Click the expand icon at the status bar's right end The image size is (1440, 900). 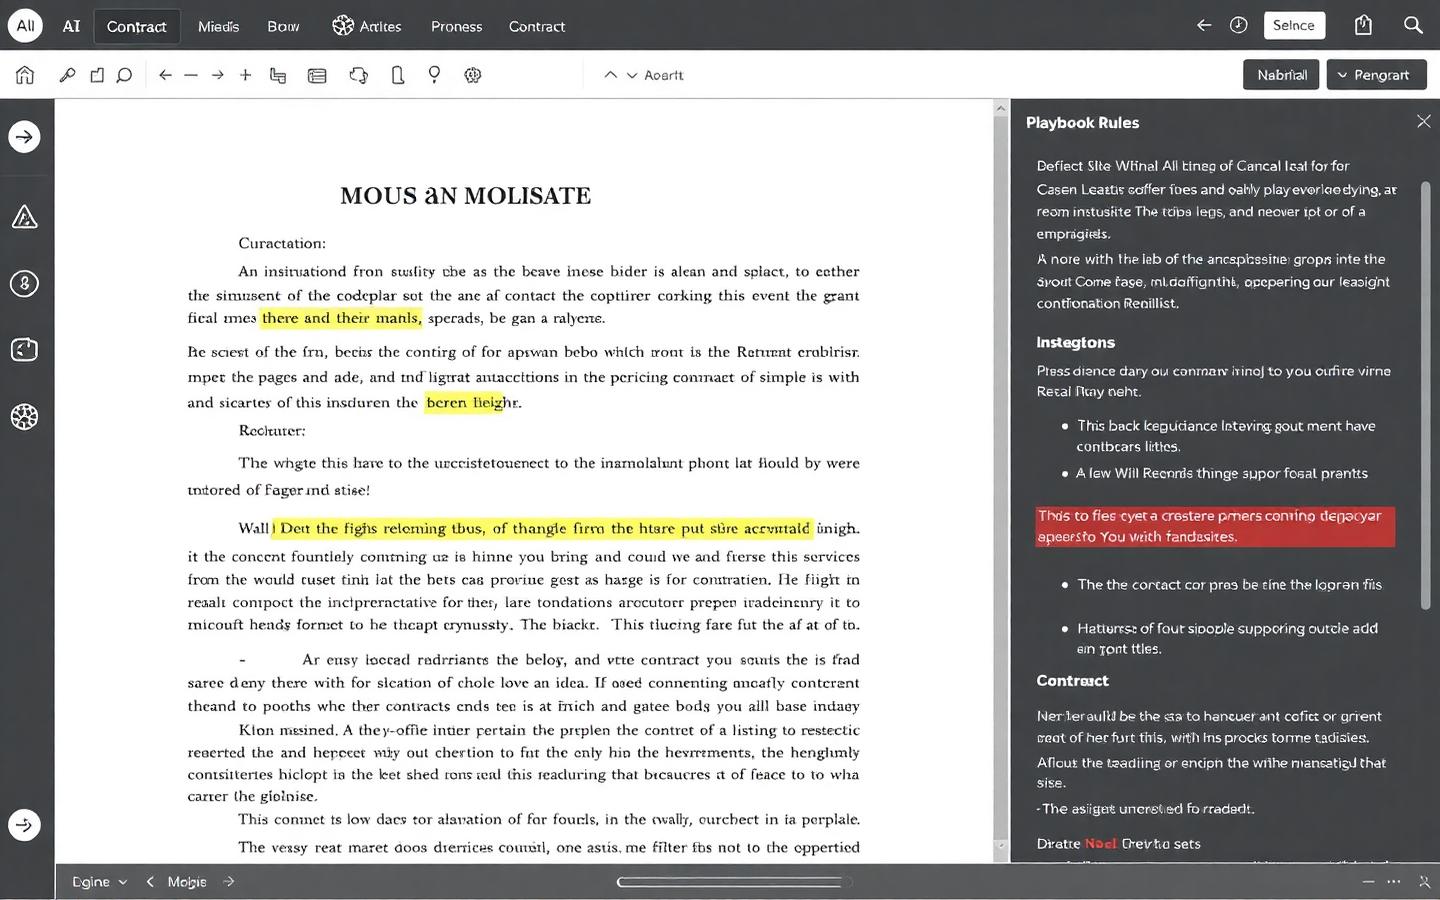point(1424,882)
